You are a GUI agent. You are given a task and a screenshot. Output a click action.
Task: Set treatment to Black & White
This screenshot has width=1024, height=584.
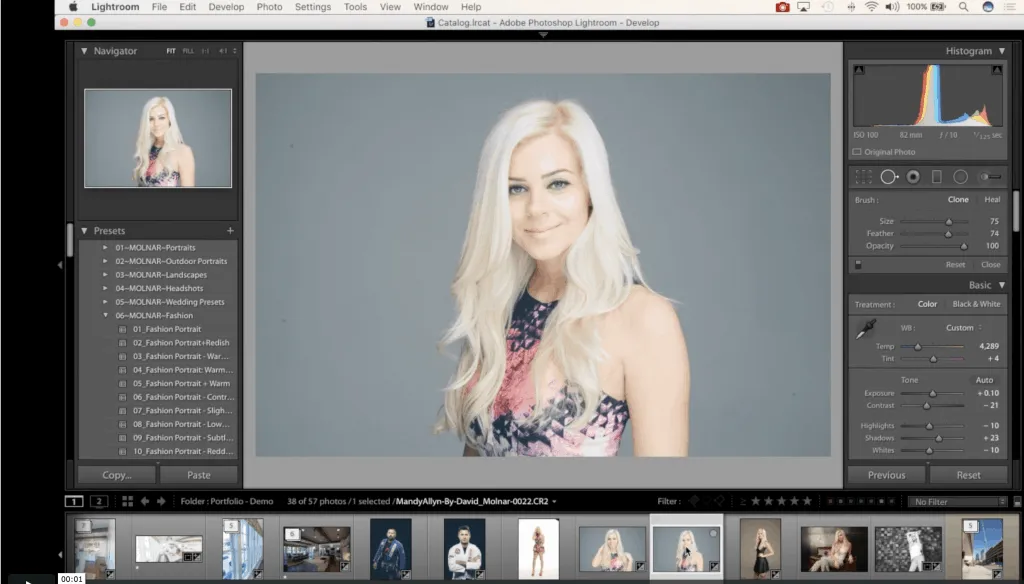click(976, 304)
